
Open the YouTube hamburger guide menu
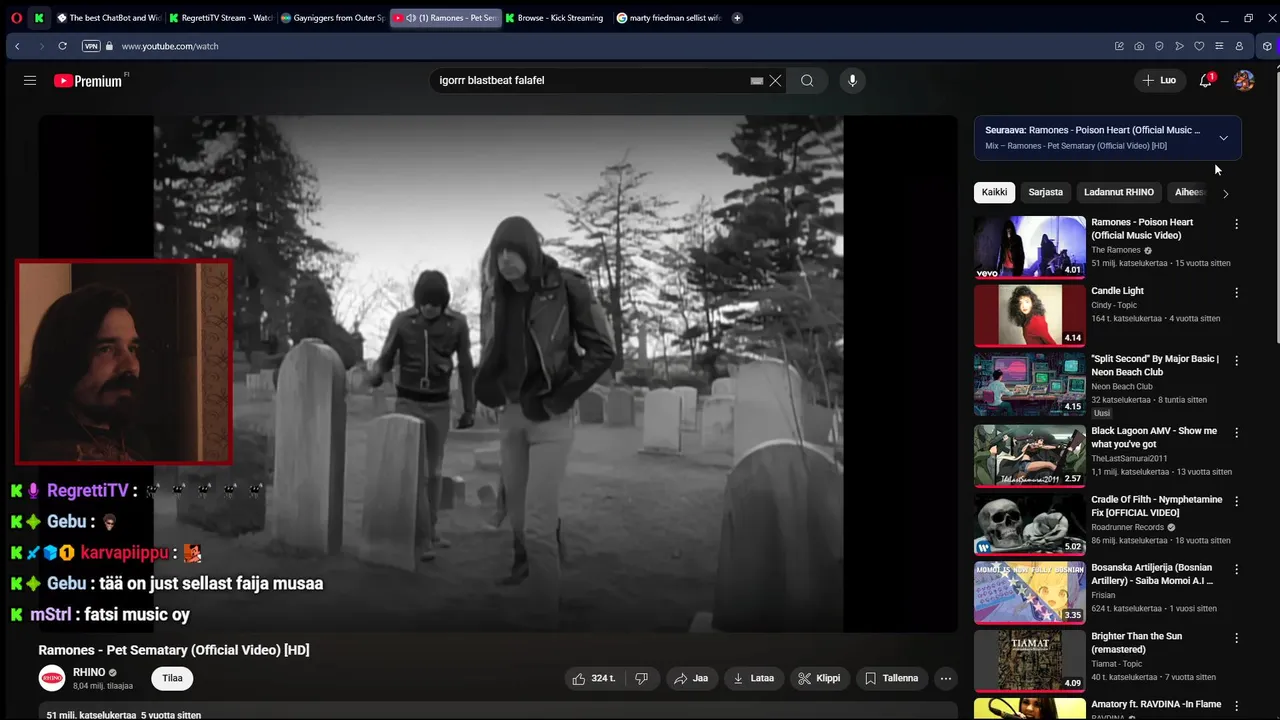30,80
